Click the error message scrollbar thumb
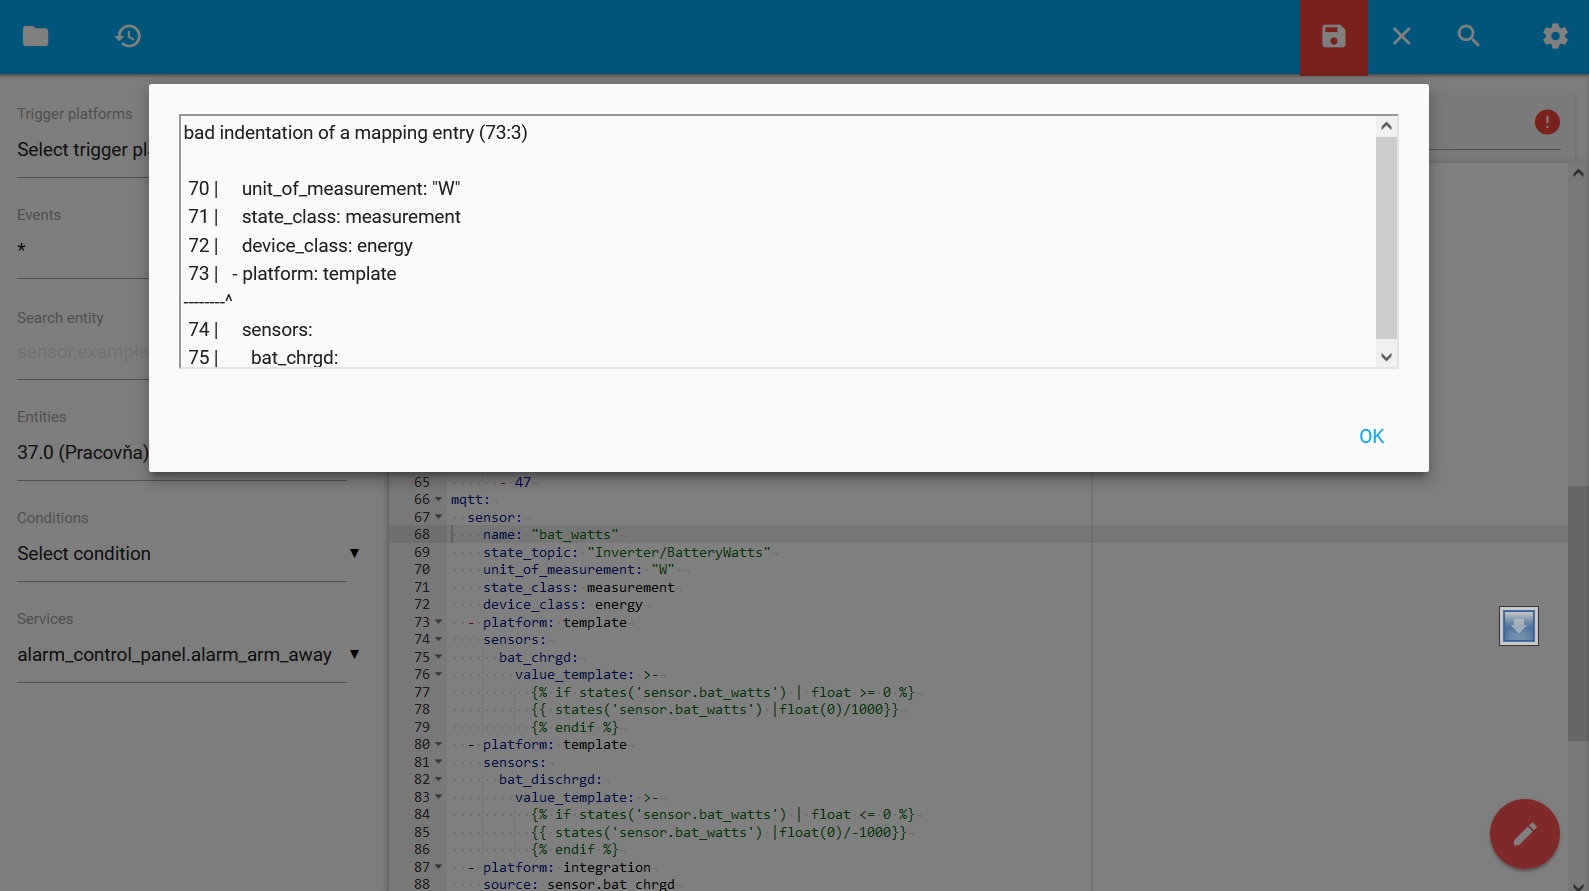1589x891 pixels. pyautogui.click(x=1386, y=238)
